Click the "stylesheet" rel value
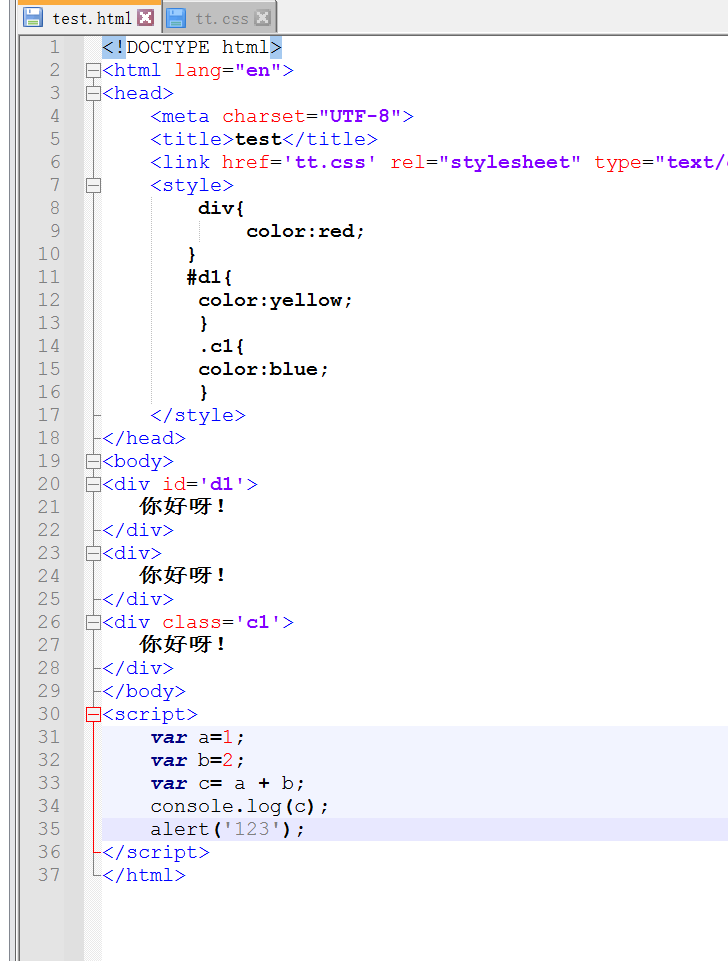 point(510,162)
